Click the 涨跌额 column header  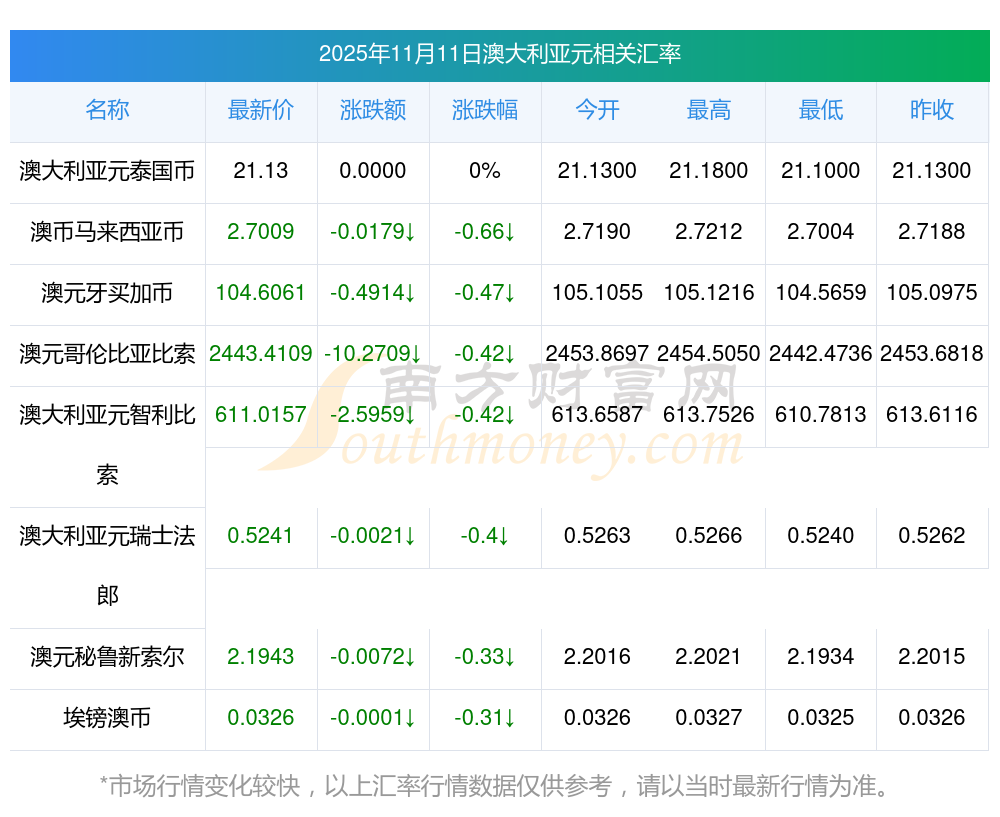pos(373,110)
